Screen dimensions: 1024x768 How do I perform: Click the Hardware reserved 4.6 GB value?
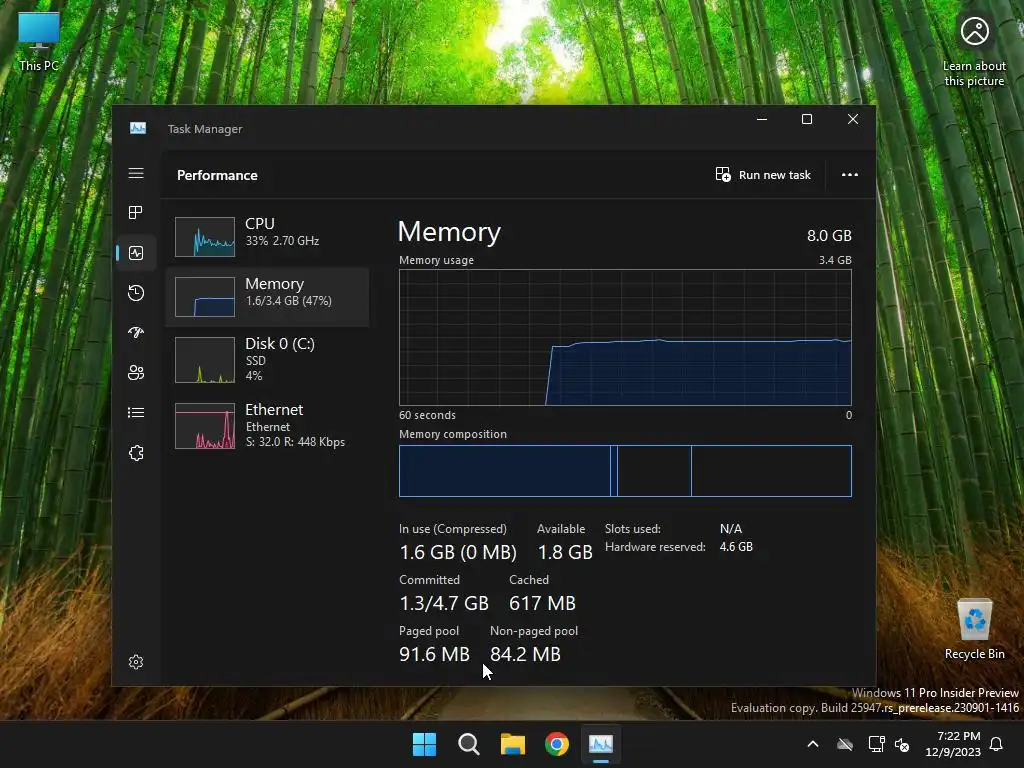[x=736, y=547]
